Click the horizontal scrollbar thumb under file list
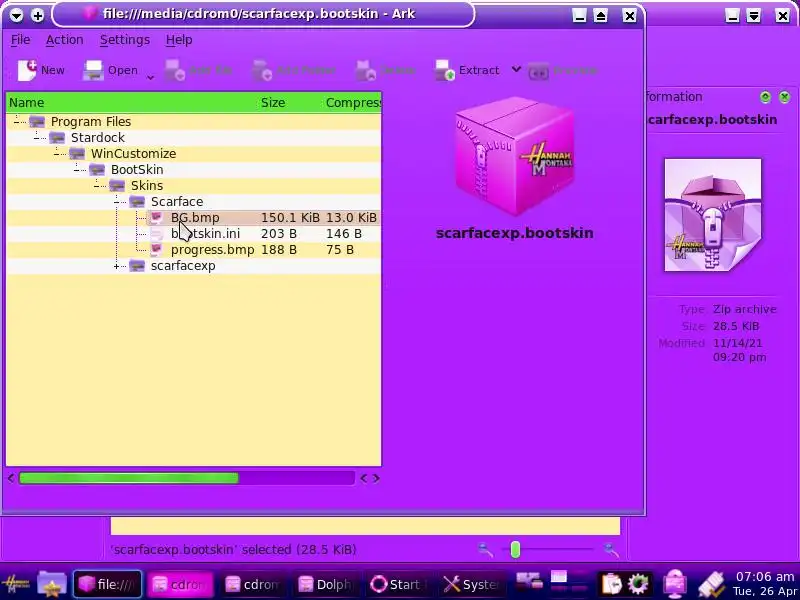The width and height of the screenshot is (800, 600). click(129, 479)
